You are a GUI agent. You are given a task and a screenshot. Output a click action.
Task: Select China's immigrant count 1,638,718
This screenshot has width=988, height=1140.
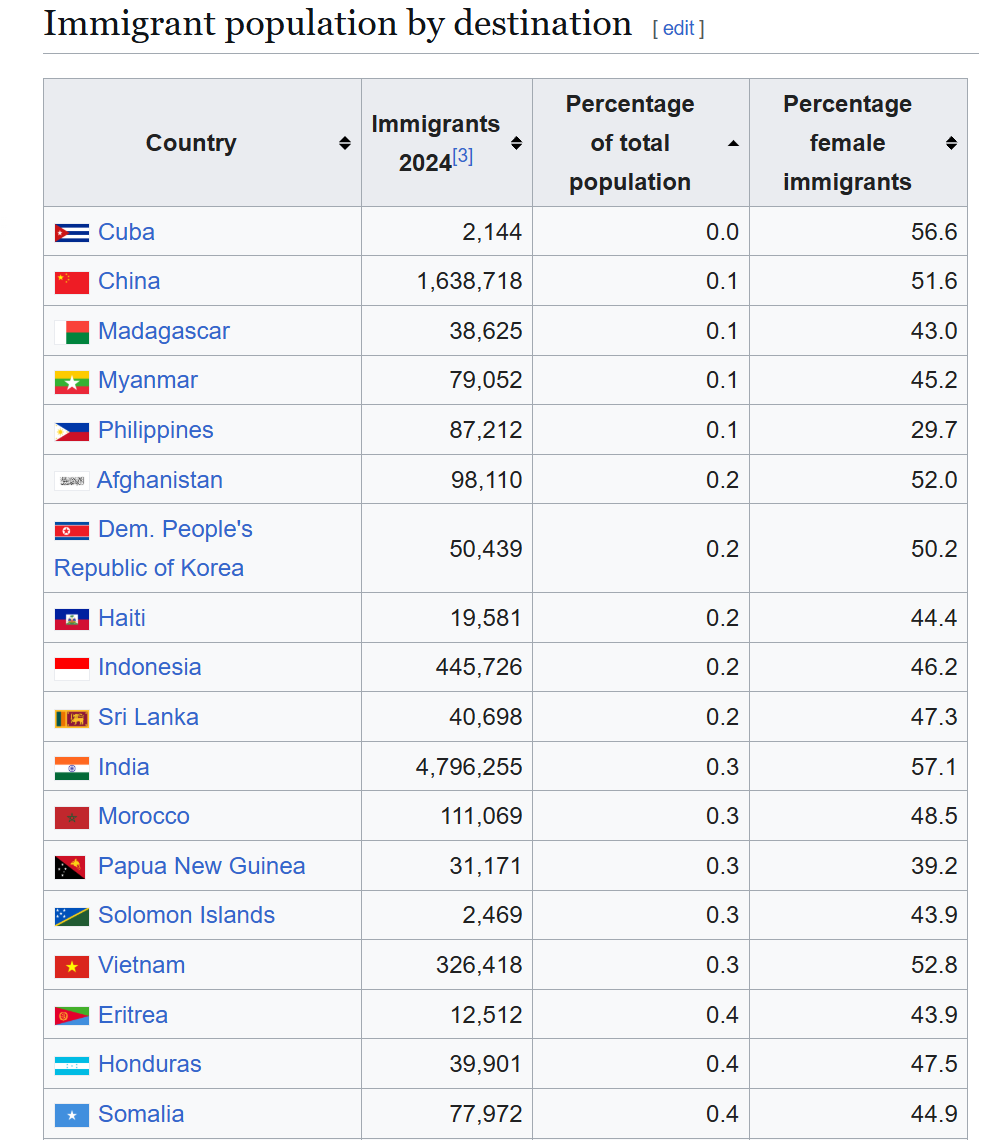(x=469, y=281)
